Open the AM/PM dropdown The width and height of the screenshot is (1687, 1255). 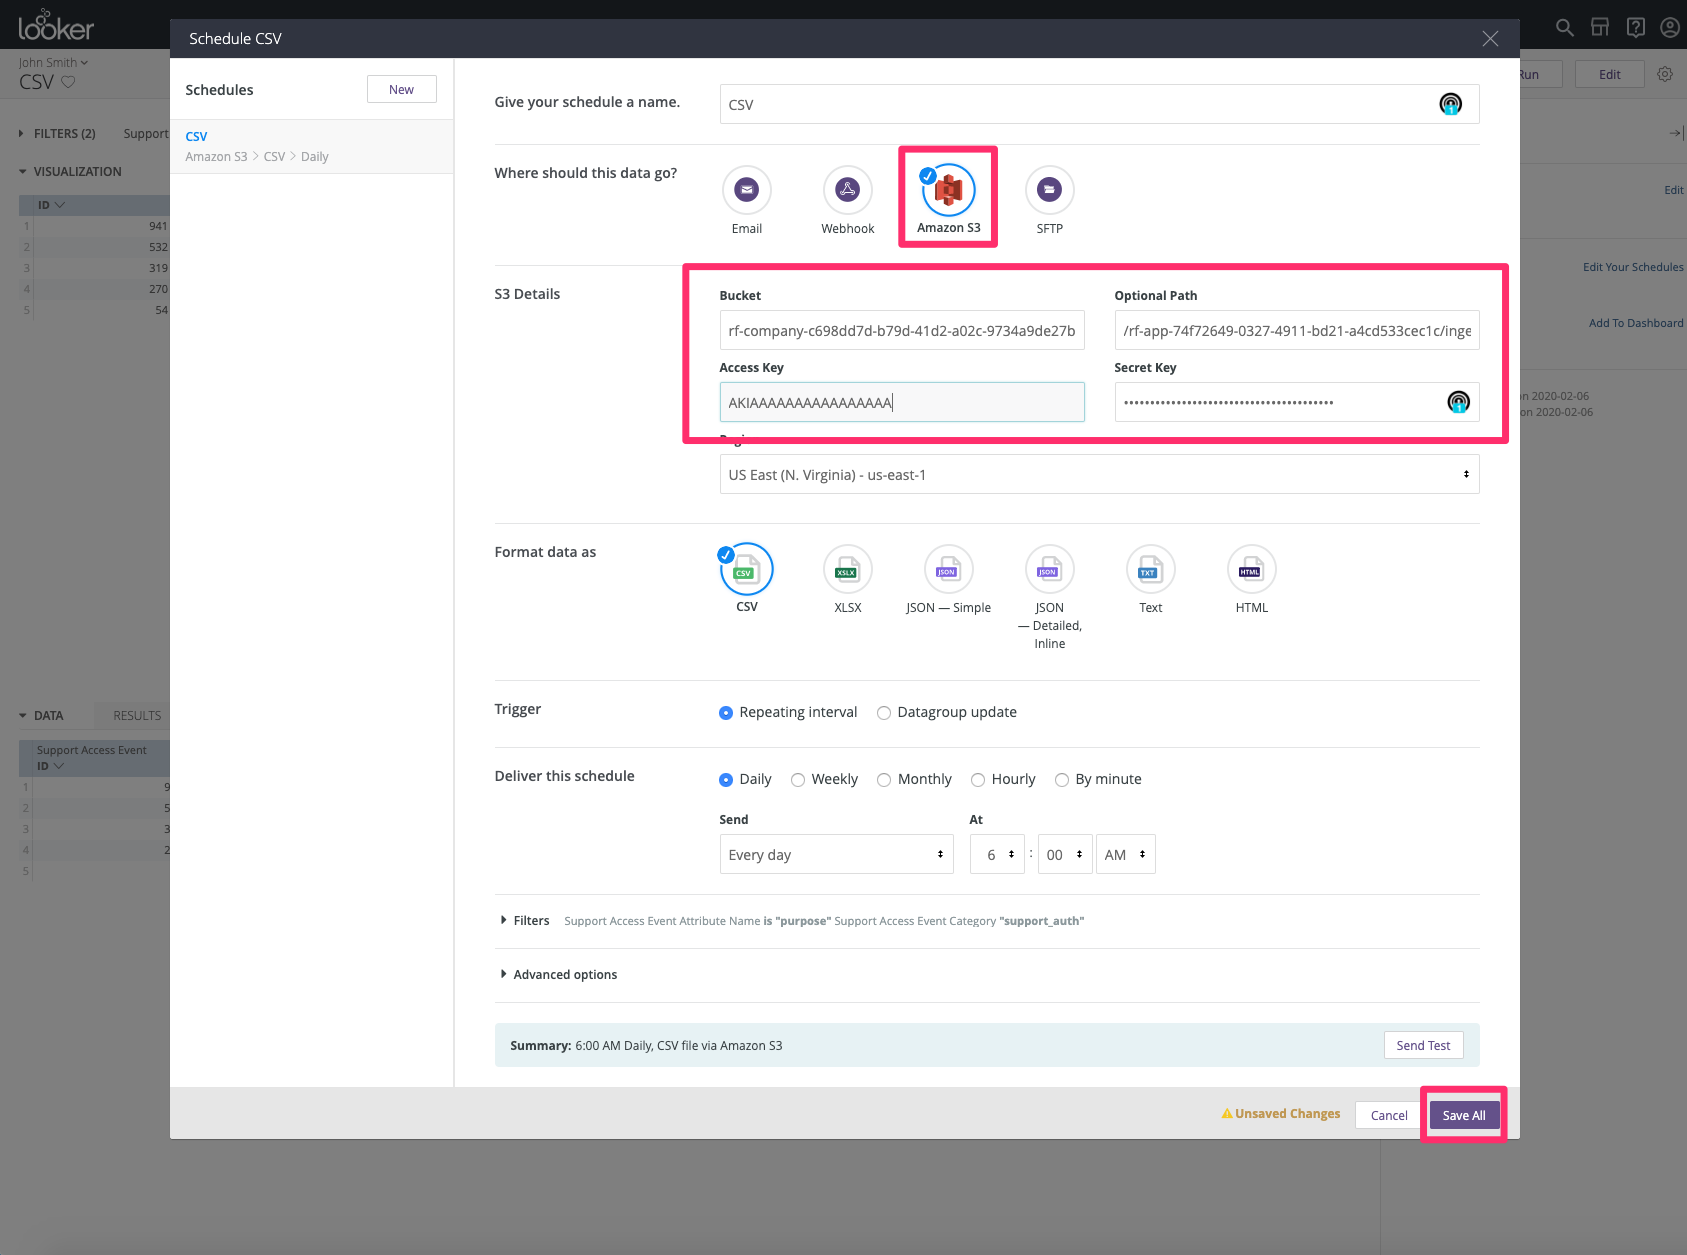pos(1126,854)
